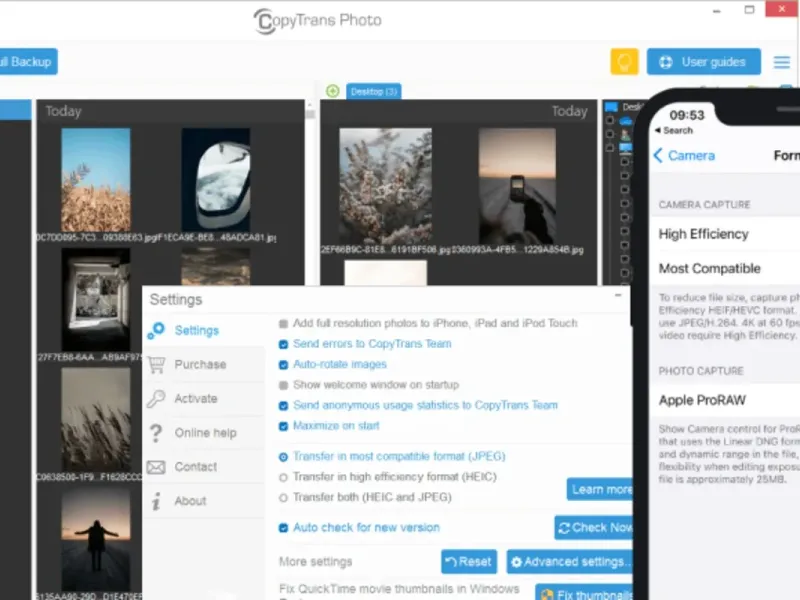Image resolution: width=800 pixels, height=600 pixels.
Task: Go back to Camera on the phone screen
Action: click(684, 155)
